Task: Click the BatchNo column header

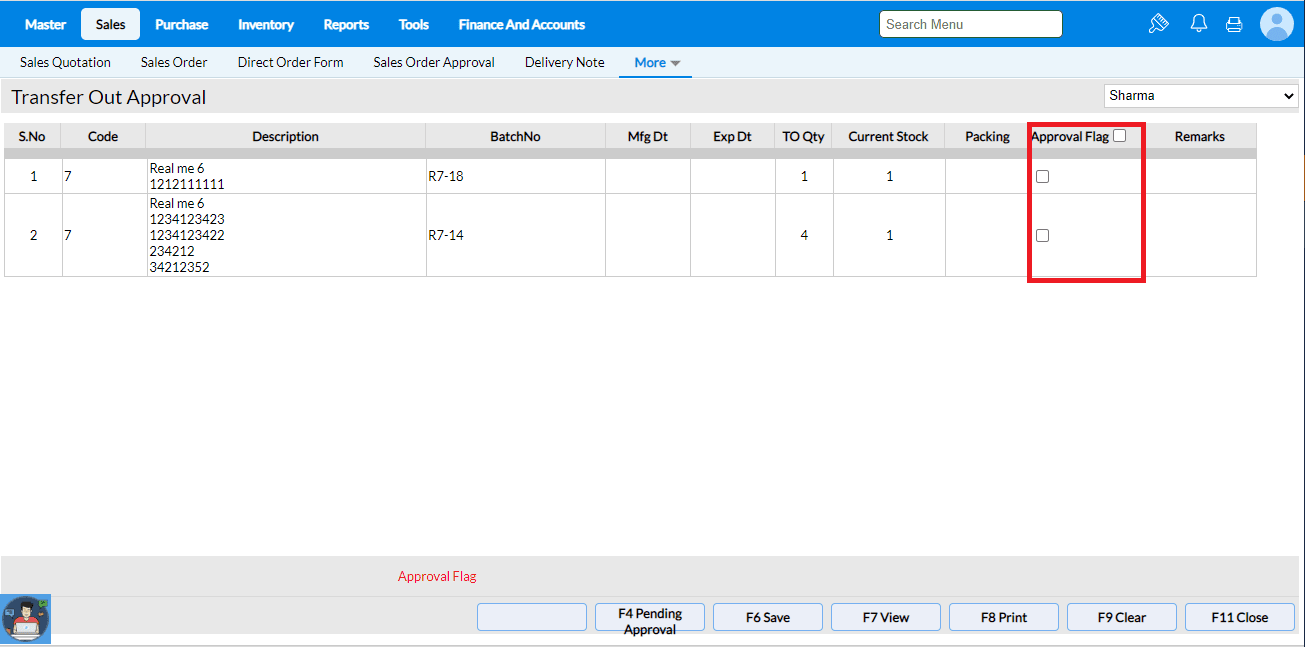Action: [516, 136]
